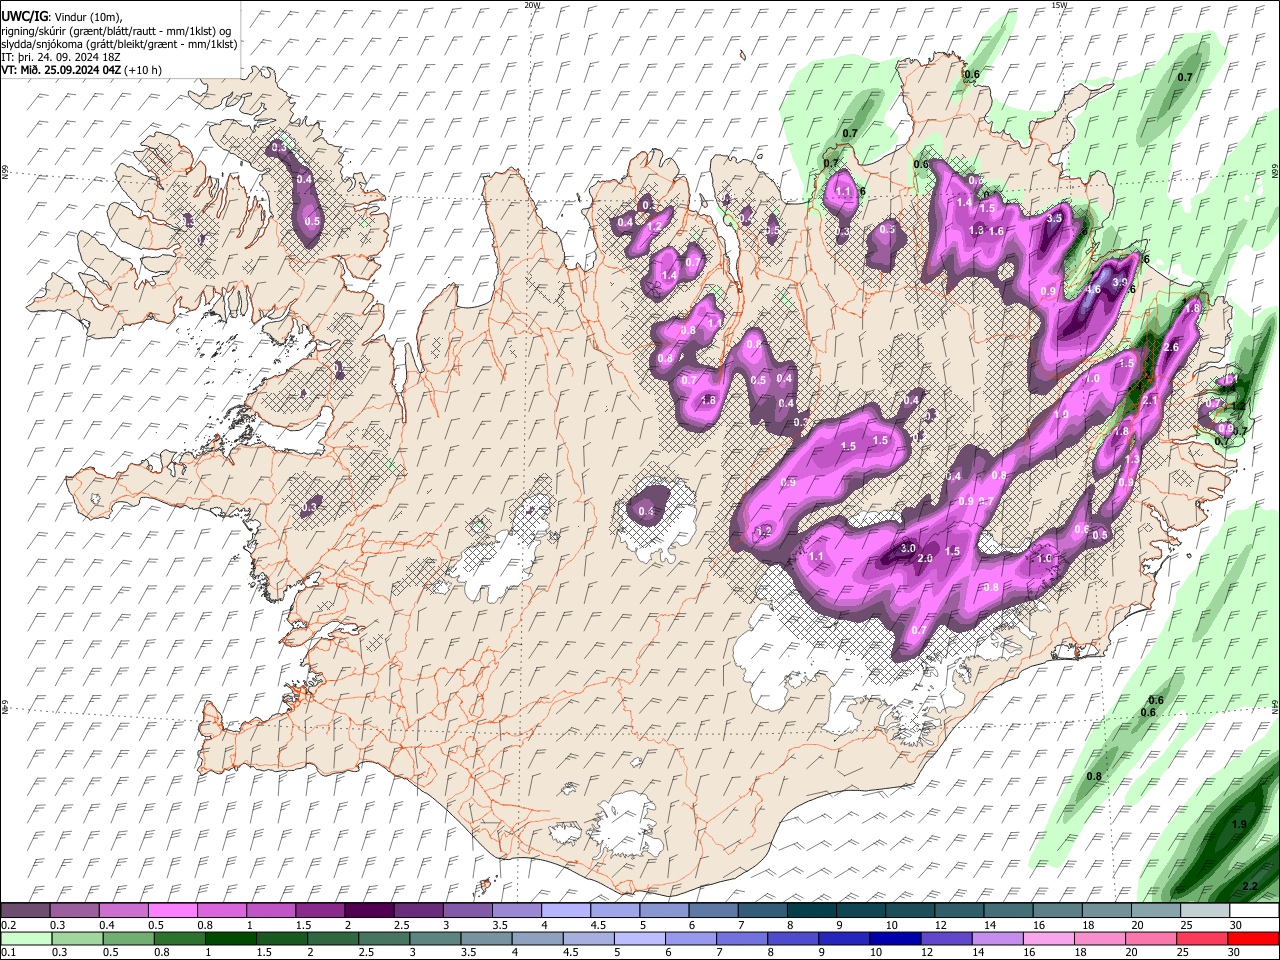1280x960 pixels.
Task: Click the '0.1' label under the lower legend row
Action: [9, 952]
